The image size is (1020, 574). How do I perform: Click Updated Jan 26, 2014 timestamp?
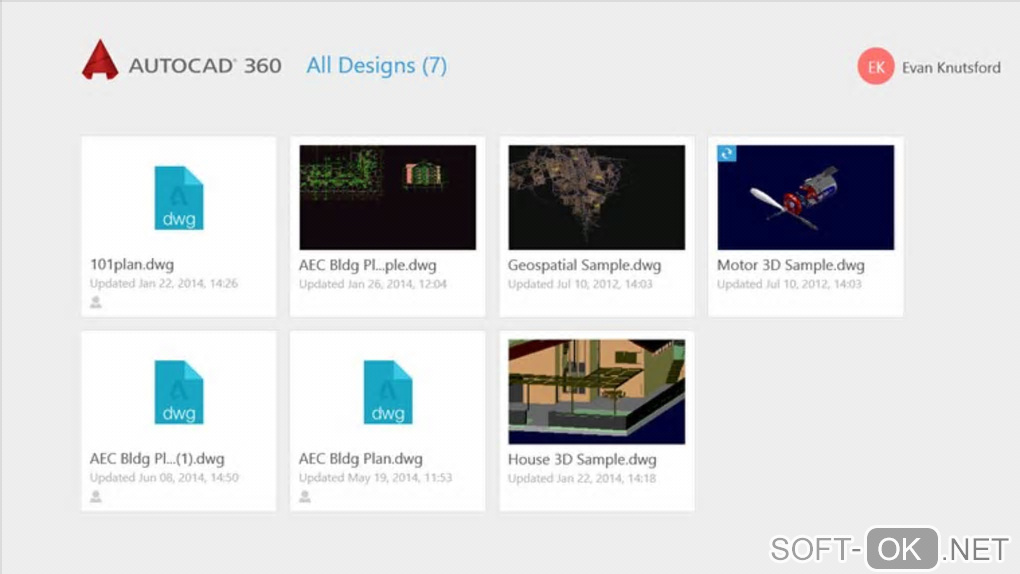[x=373, y=284]
